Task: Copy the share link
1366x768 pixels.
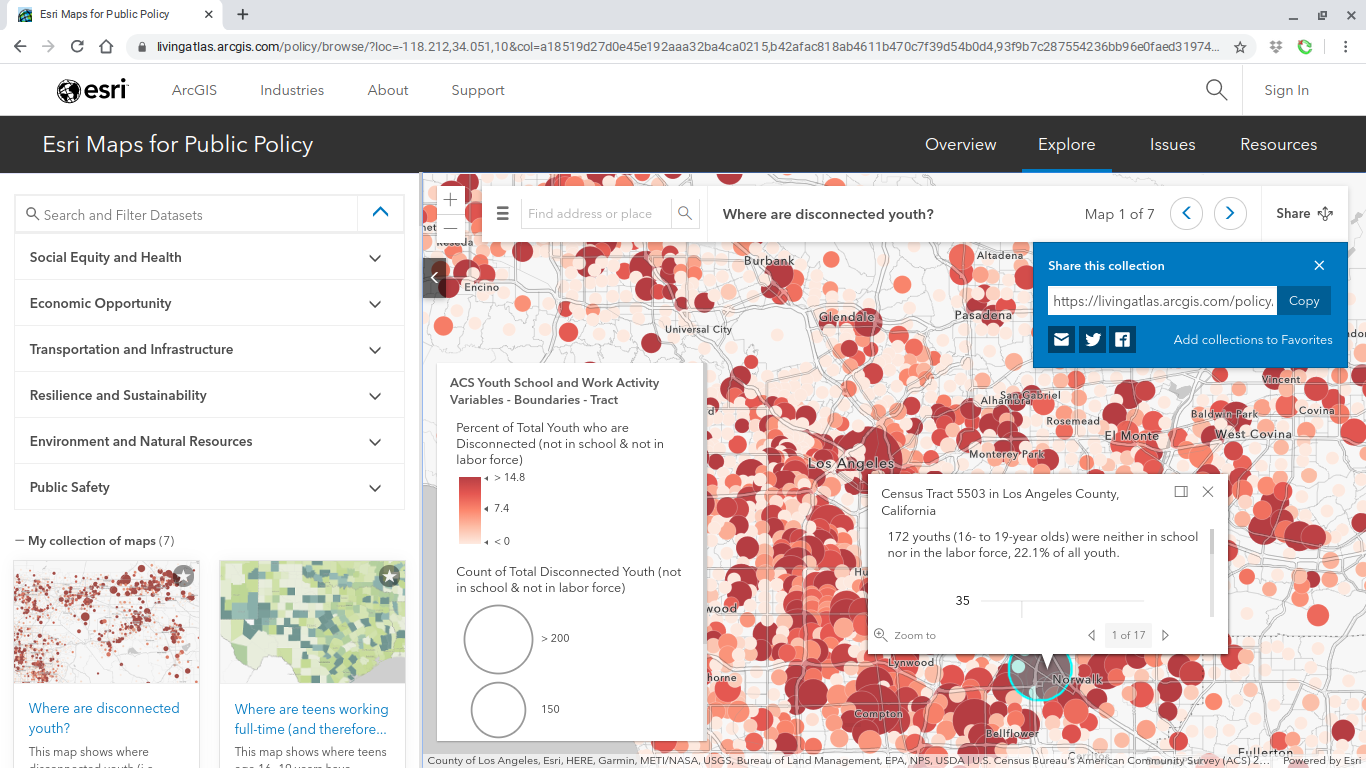Action: (1304, 301)
